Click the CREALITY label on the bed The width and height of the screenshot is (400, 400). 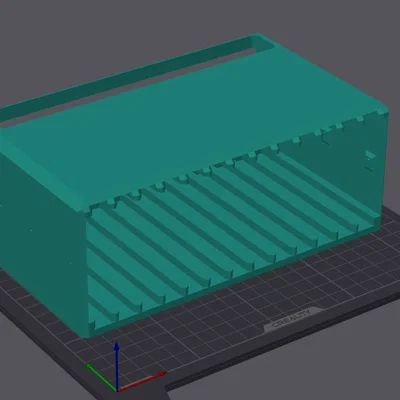click(292, 319)
